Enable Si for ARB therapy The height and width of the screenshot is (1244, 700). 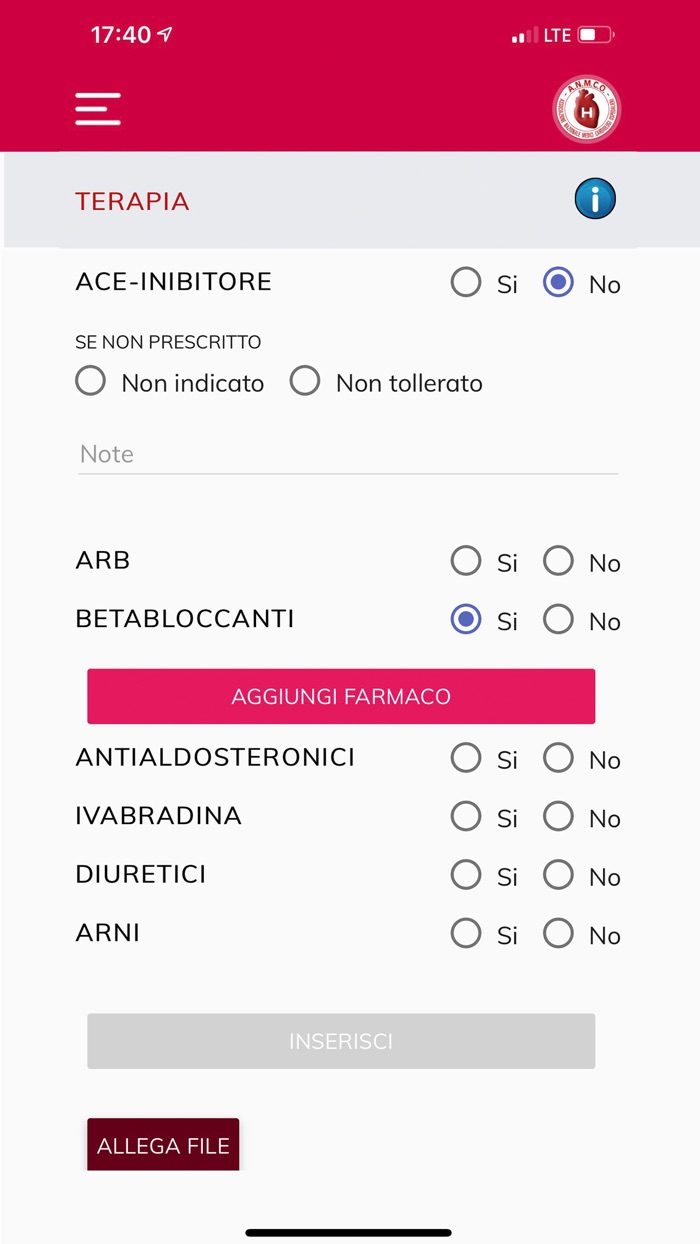click(466, 561)
